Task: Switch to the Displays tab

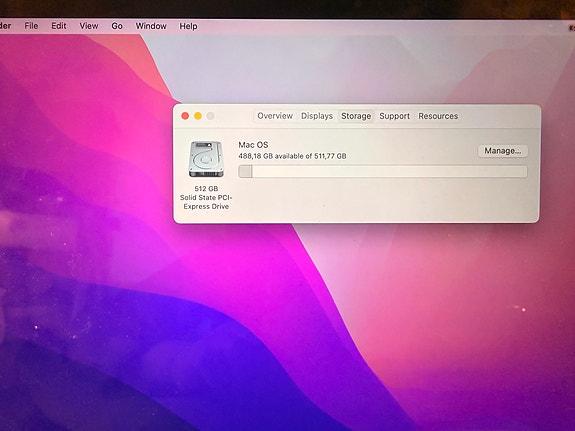Action: (317, 116)
